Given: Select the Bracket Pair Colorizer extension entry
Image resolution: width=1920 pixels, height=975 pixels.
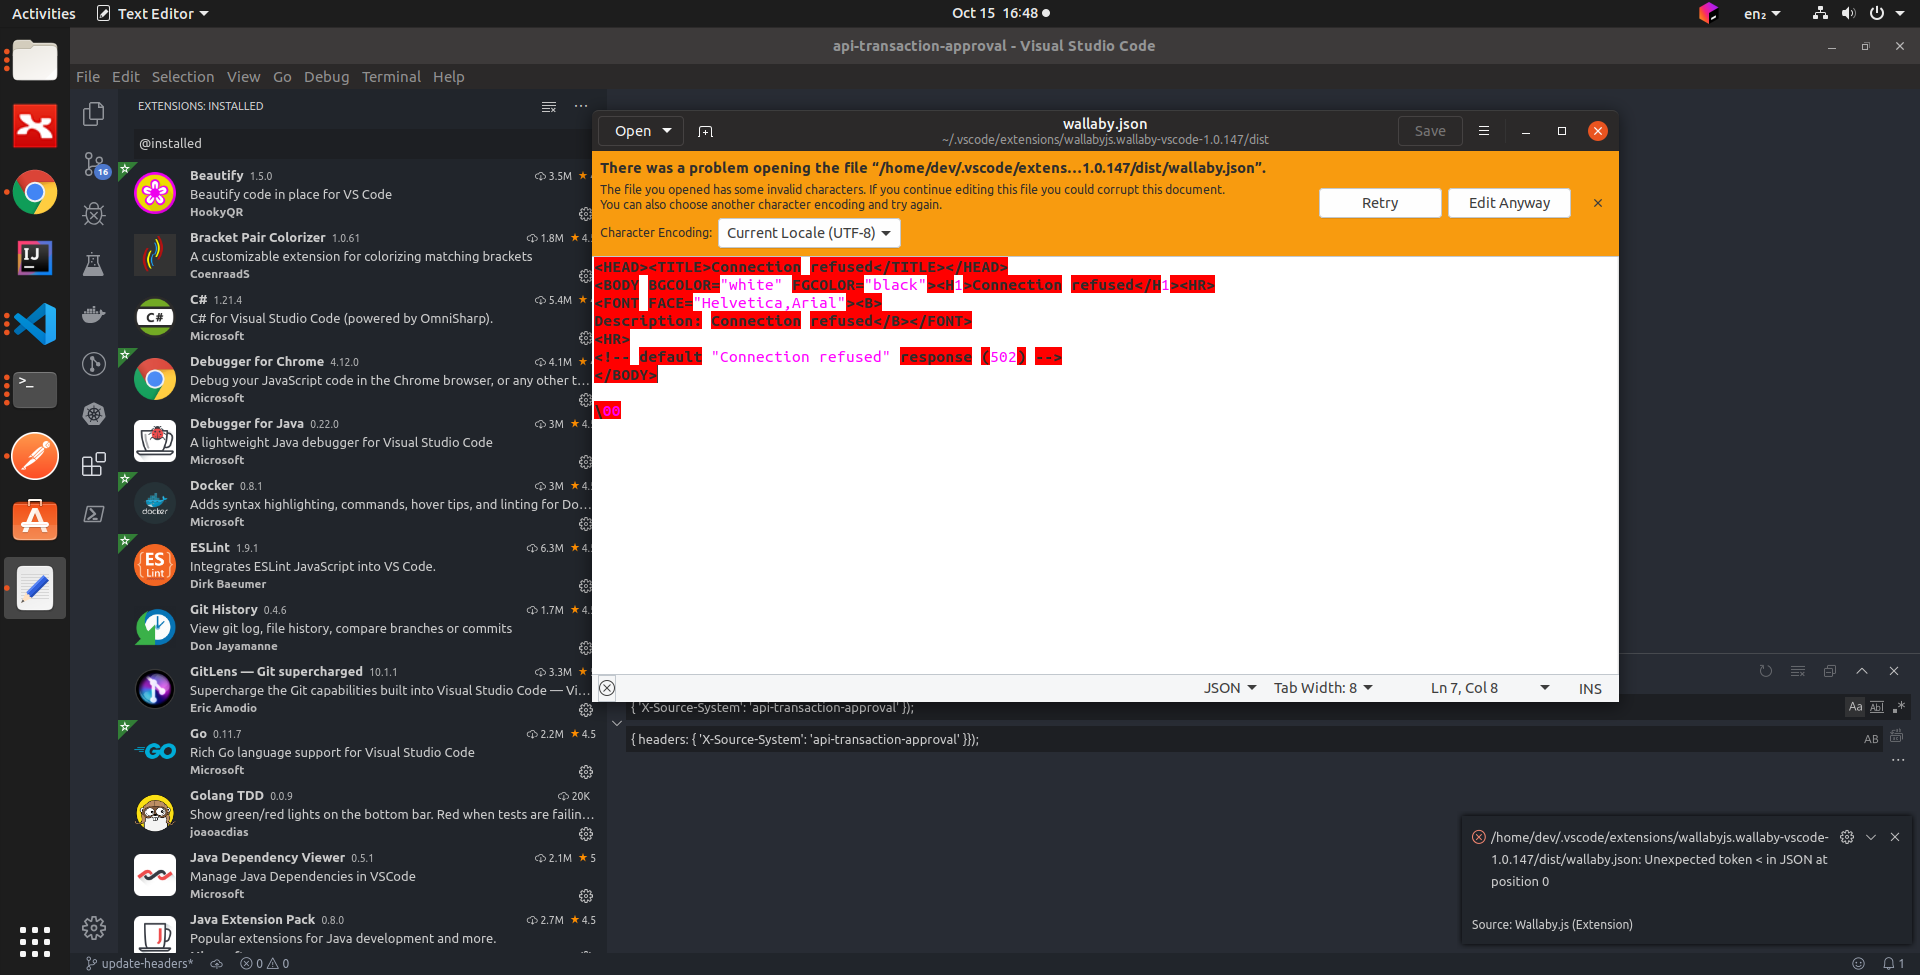Looking at the screenshot, I should (x=362, y=255).
